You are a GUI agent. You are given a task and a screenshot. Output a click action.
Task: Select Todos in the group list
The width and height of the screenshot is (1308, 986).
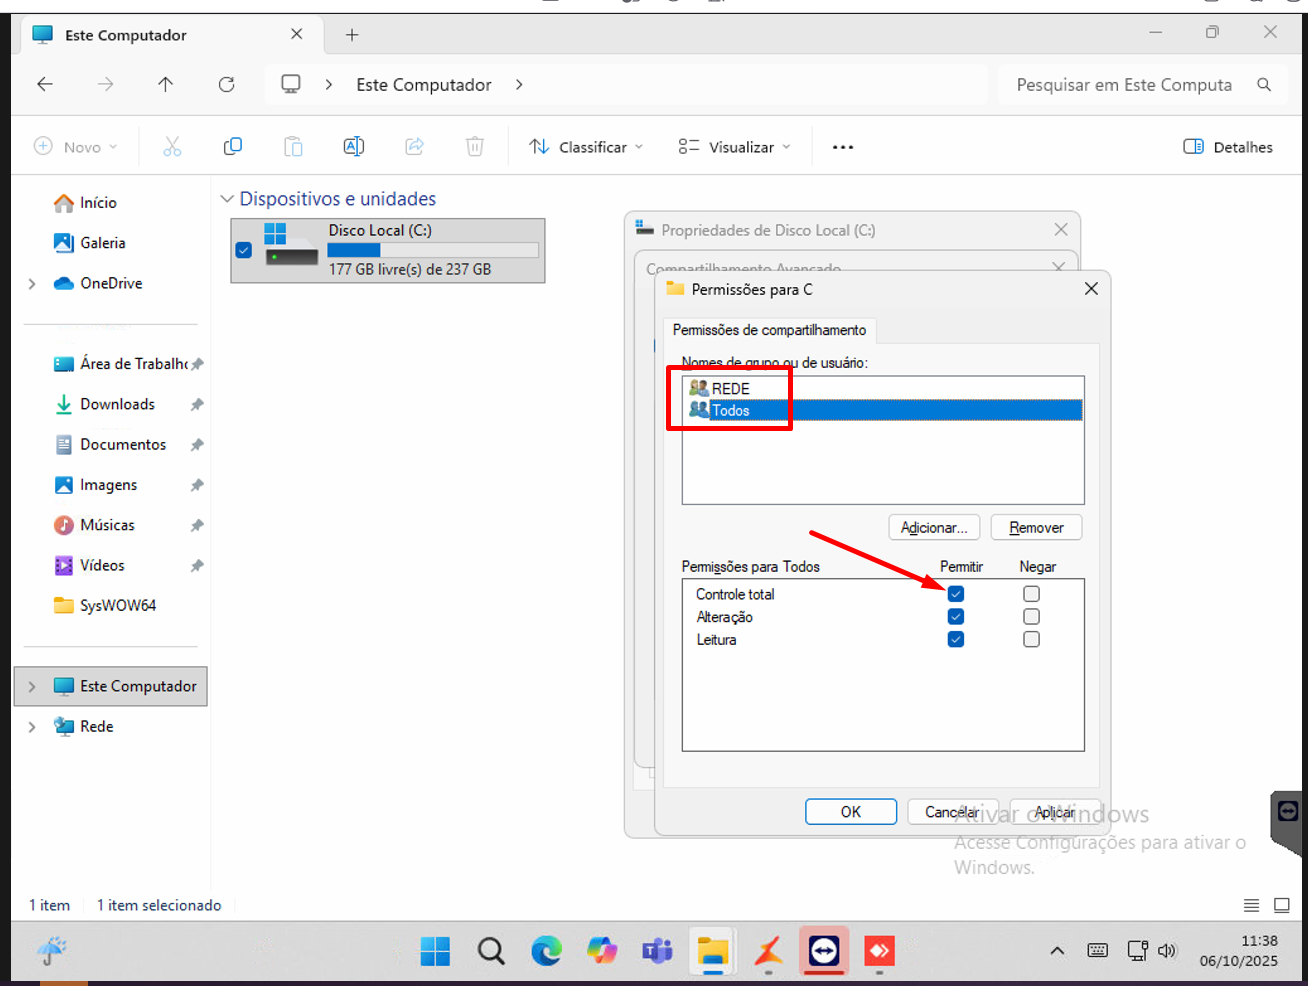pos(884,410)
